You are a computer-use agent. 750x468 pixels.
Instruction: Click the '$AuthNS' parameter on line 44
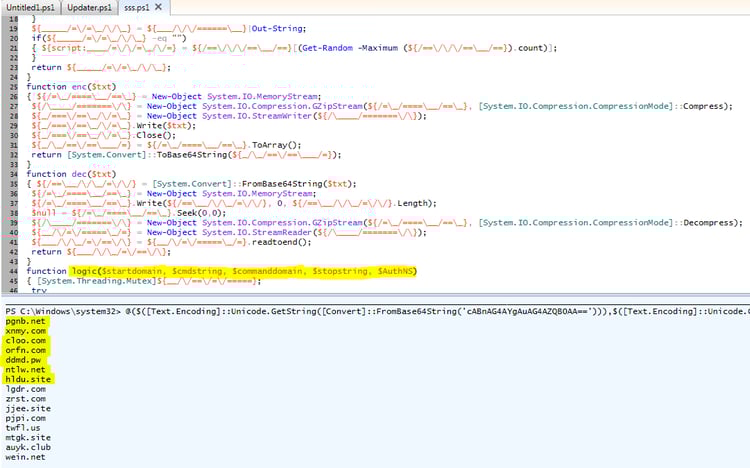(x=395, y=271)
